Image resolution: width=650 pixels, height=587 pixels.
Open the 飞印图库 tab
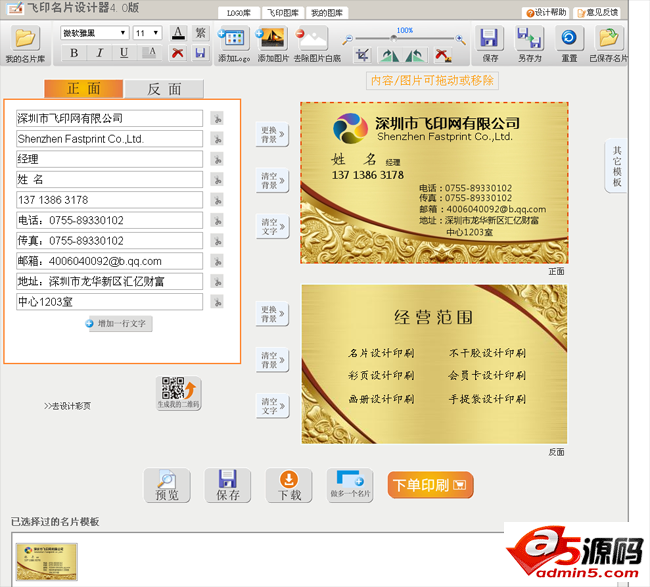point(281,12)
